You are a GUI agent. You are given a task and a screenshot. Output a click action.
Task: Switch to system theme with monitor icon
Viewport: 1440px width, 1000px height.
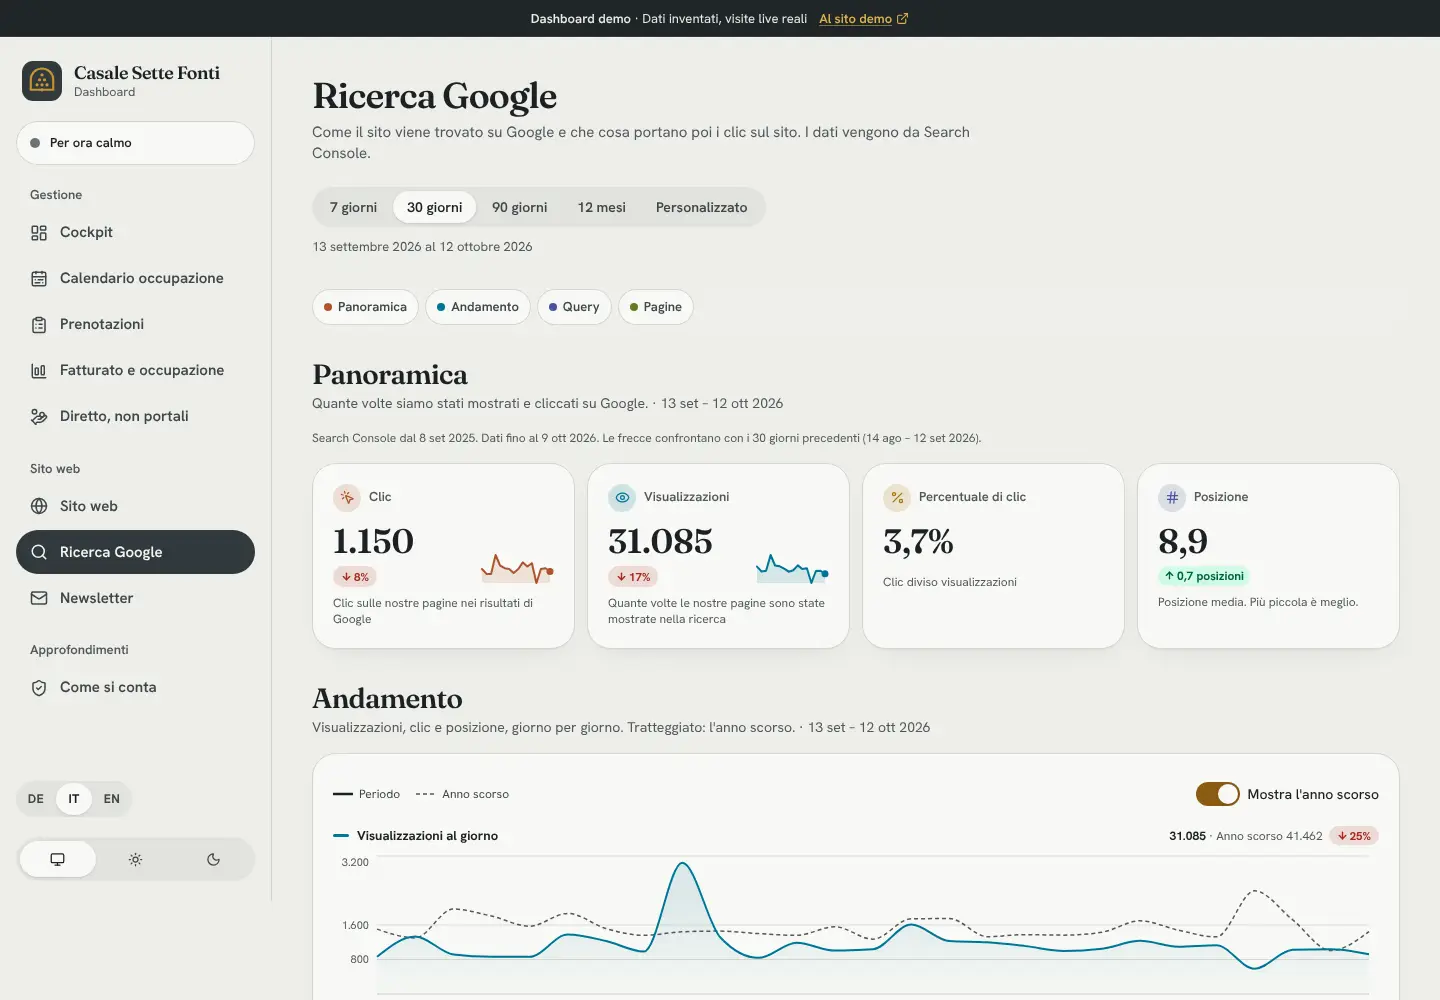(x=58, y=859)
